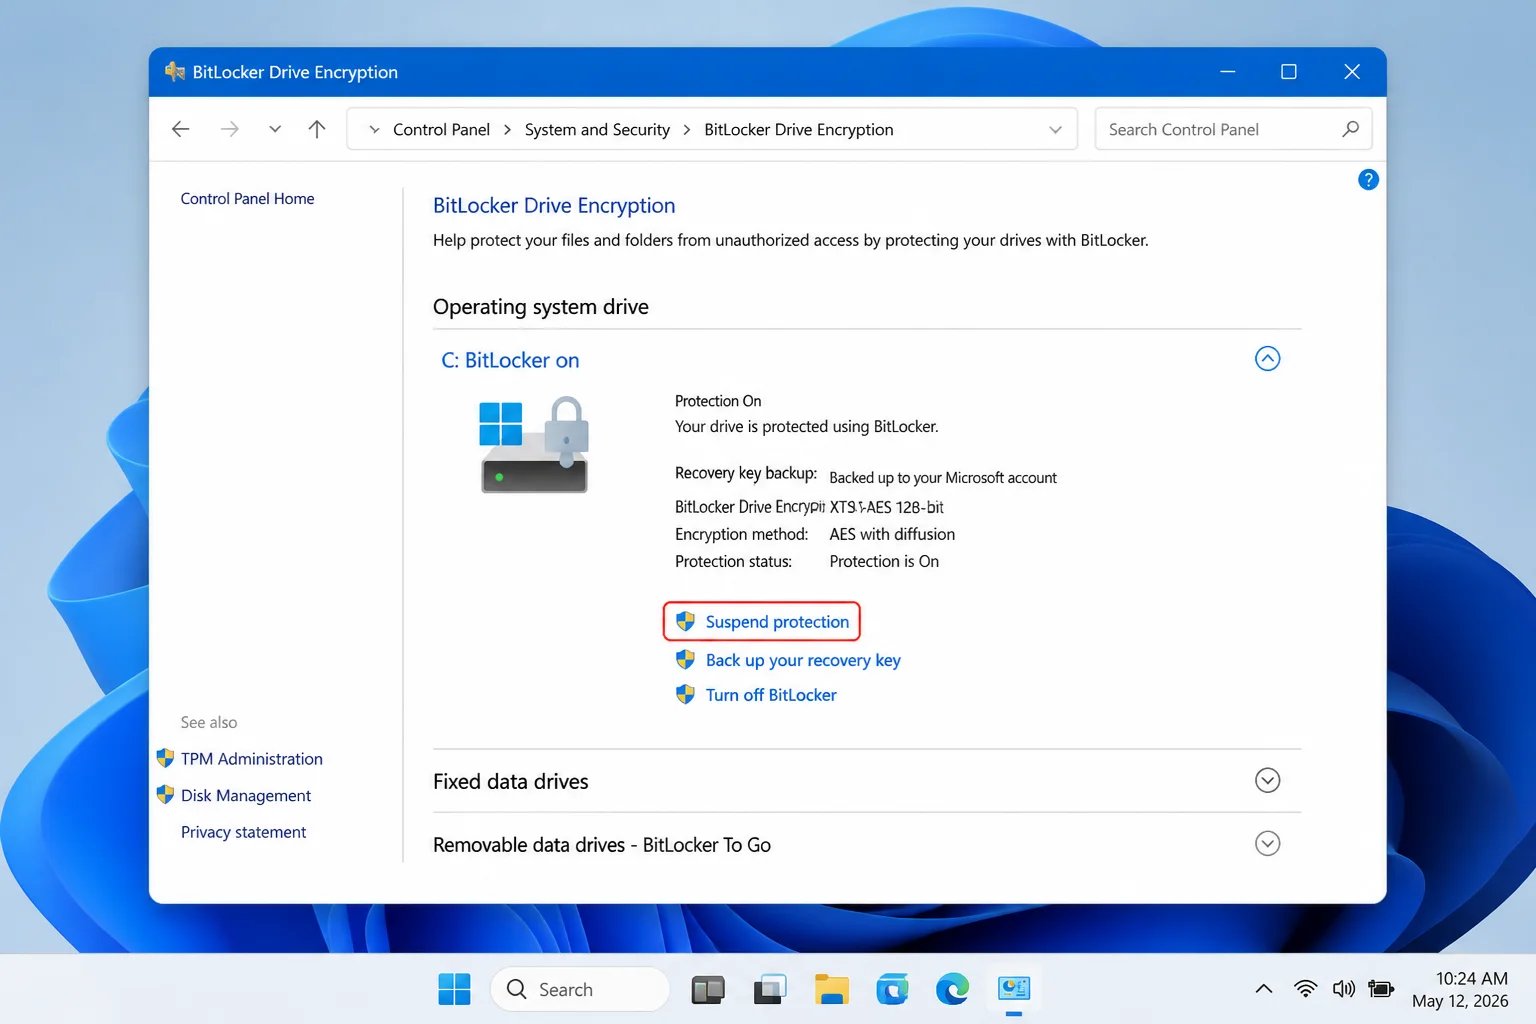The width and height of the screenshot is (1536, 1024).
Task: Click the search magnifier icon in Control Panel
Action: point(1350,129)
